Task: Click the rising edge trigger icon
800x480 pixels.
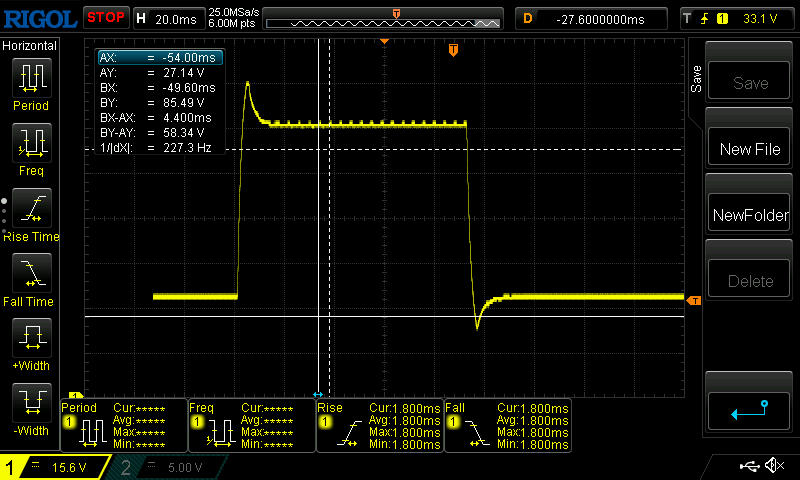Action: coord(705,19)
